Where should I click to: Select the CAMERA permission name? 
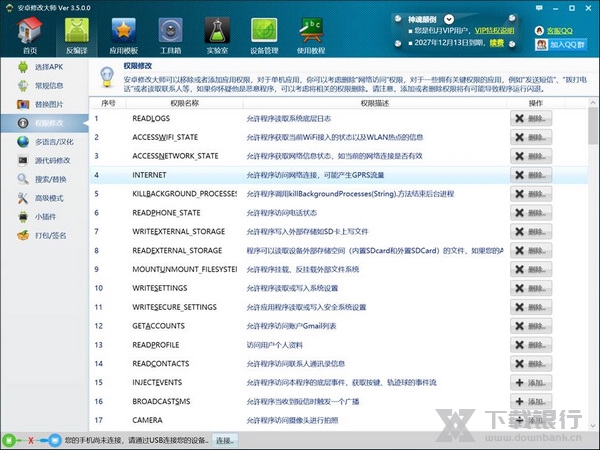click(x=147, y=420)
